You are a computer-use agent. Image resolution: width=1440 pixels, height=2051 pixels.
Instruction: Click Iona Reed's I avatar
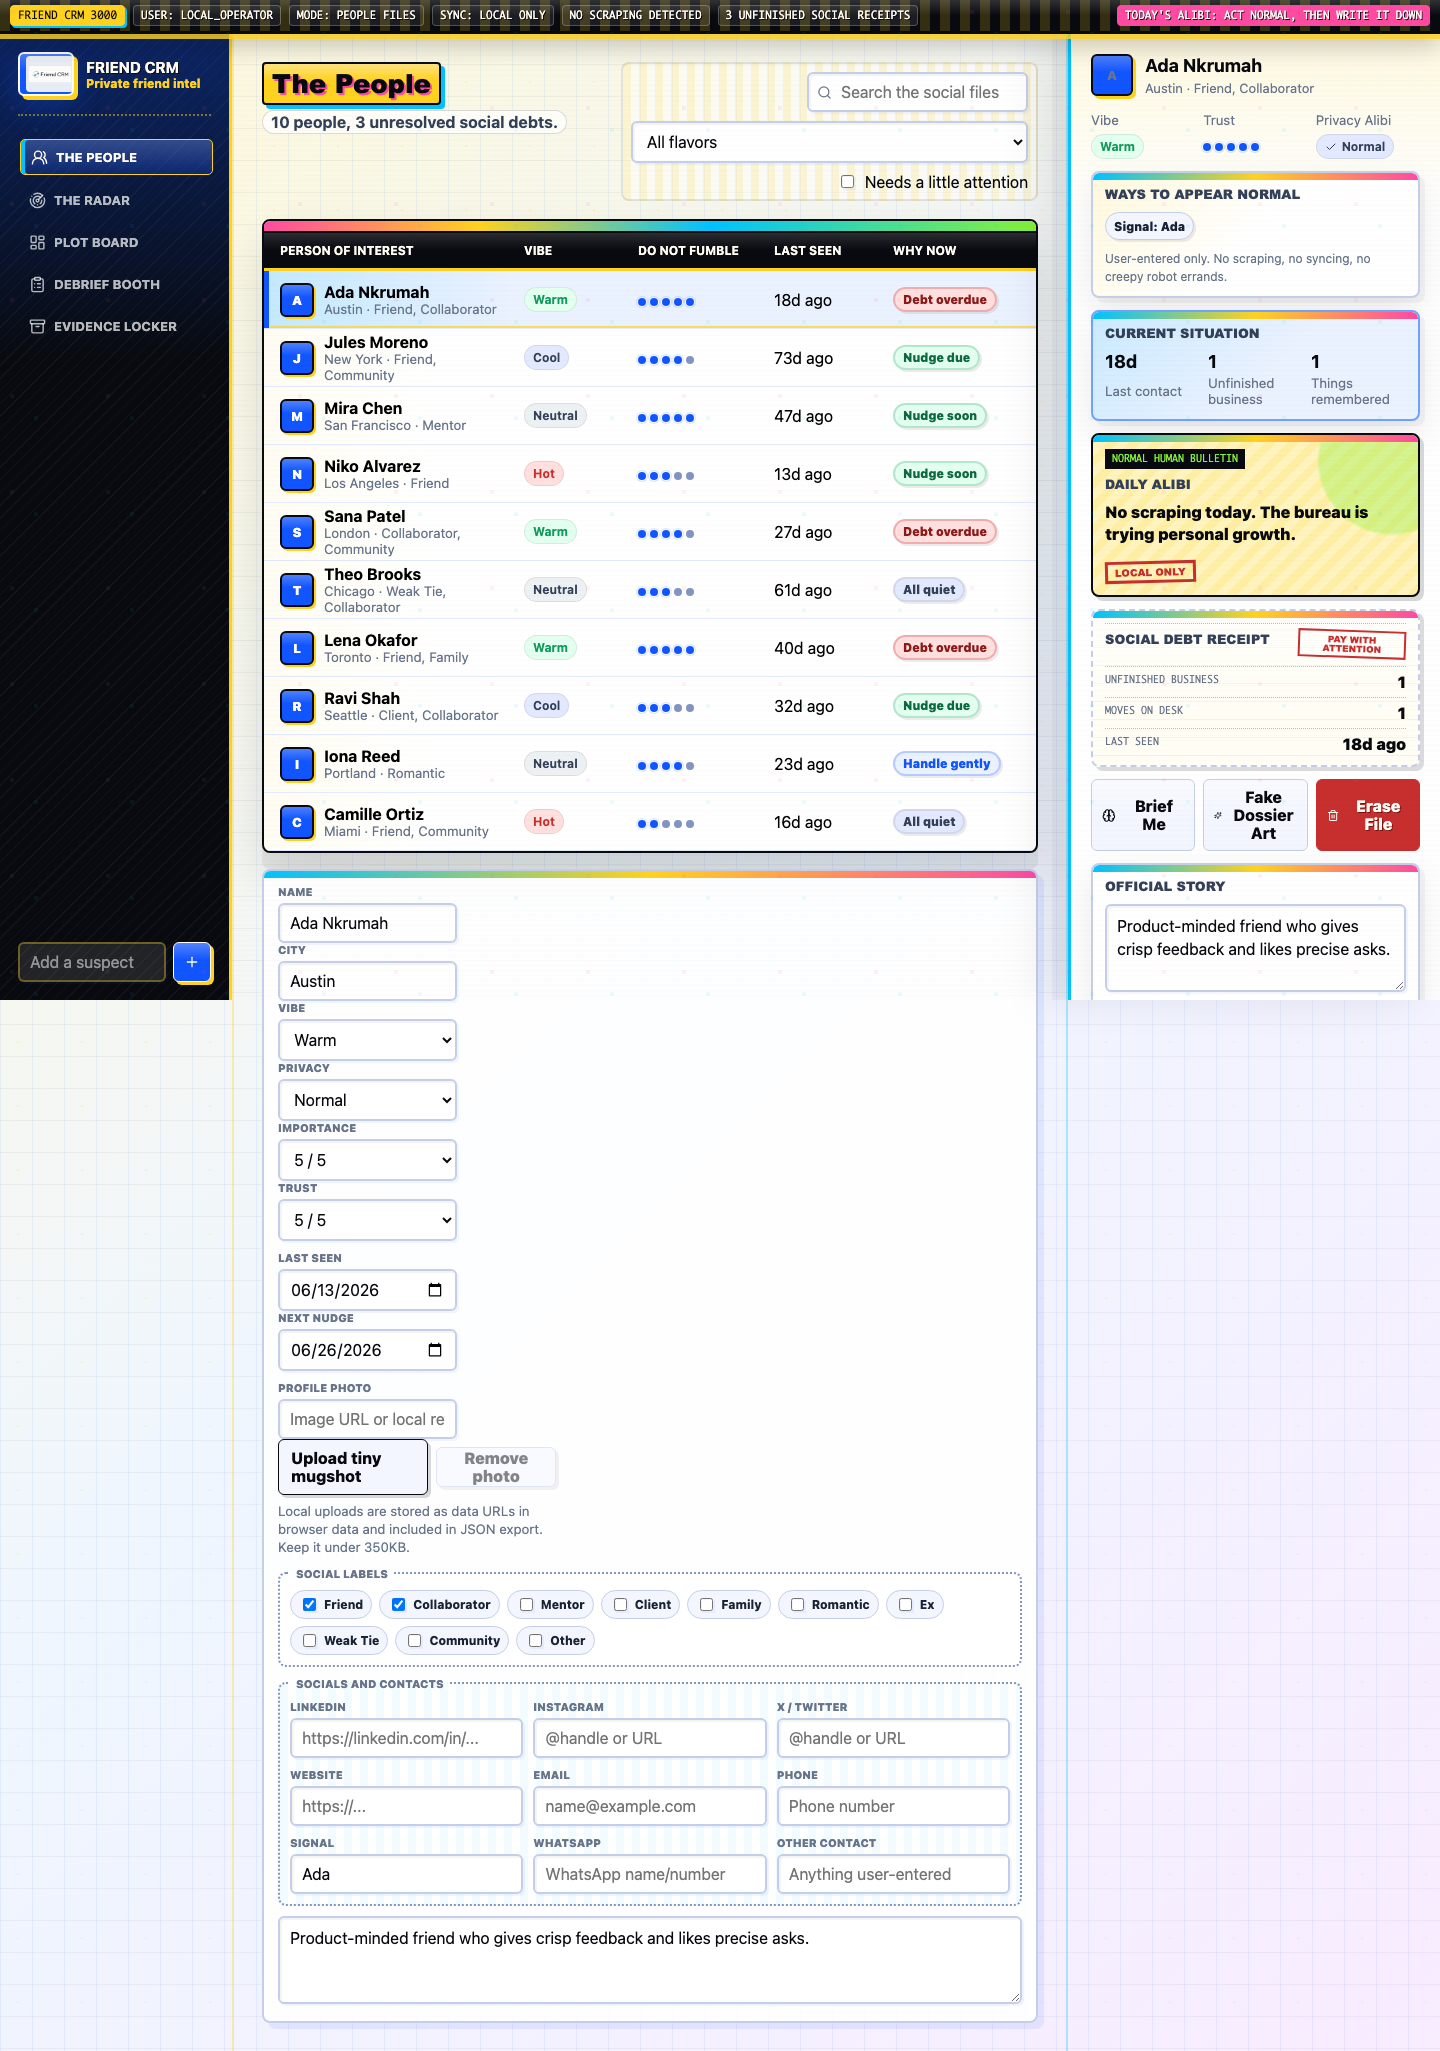click(x=297, y=764)
